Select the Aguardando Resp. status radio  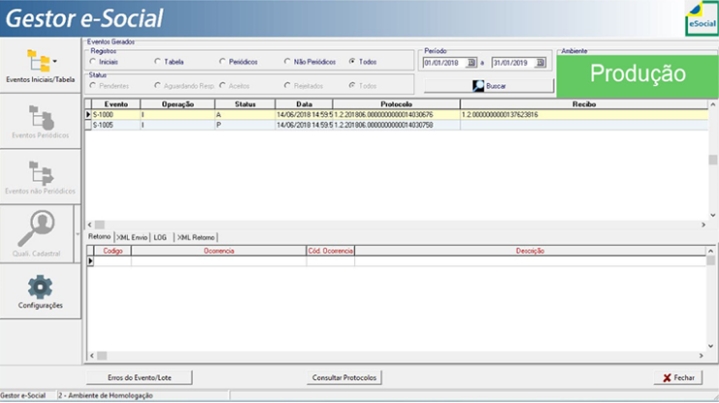(158, 85)
